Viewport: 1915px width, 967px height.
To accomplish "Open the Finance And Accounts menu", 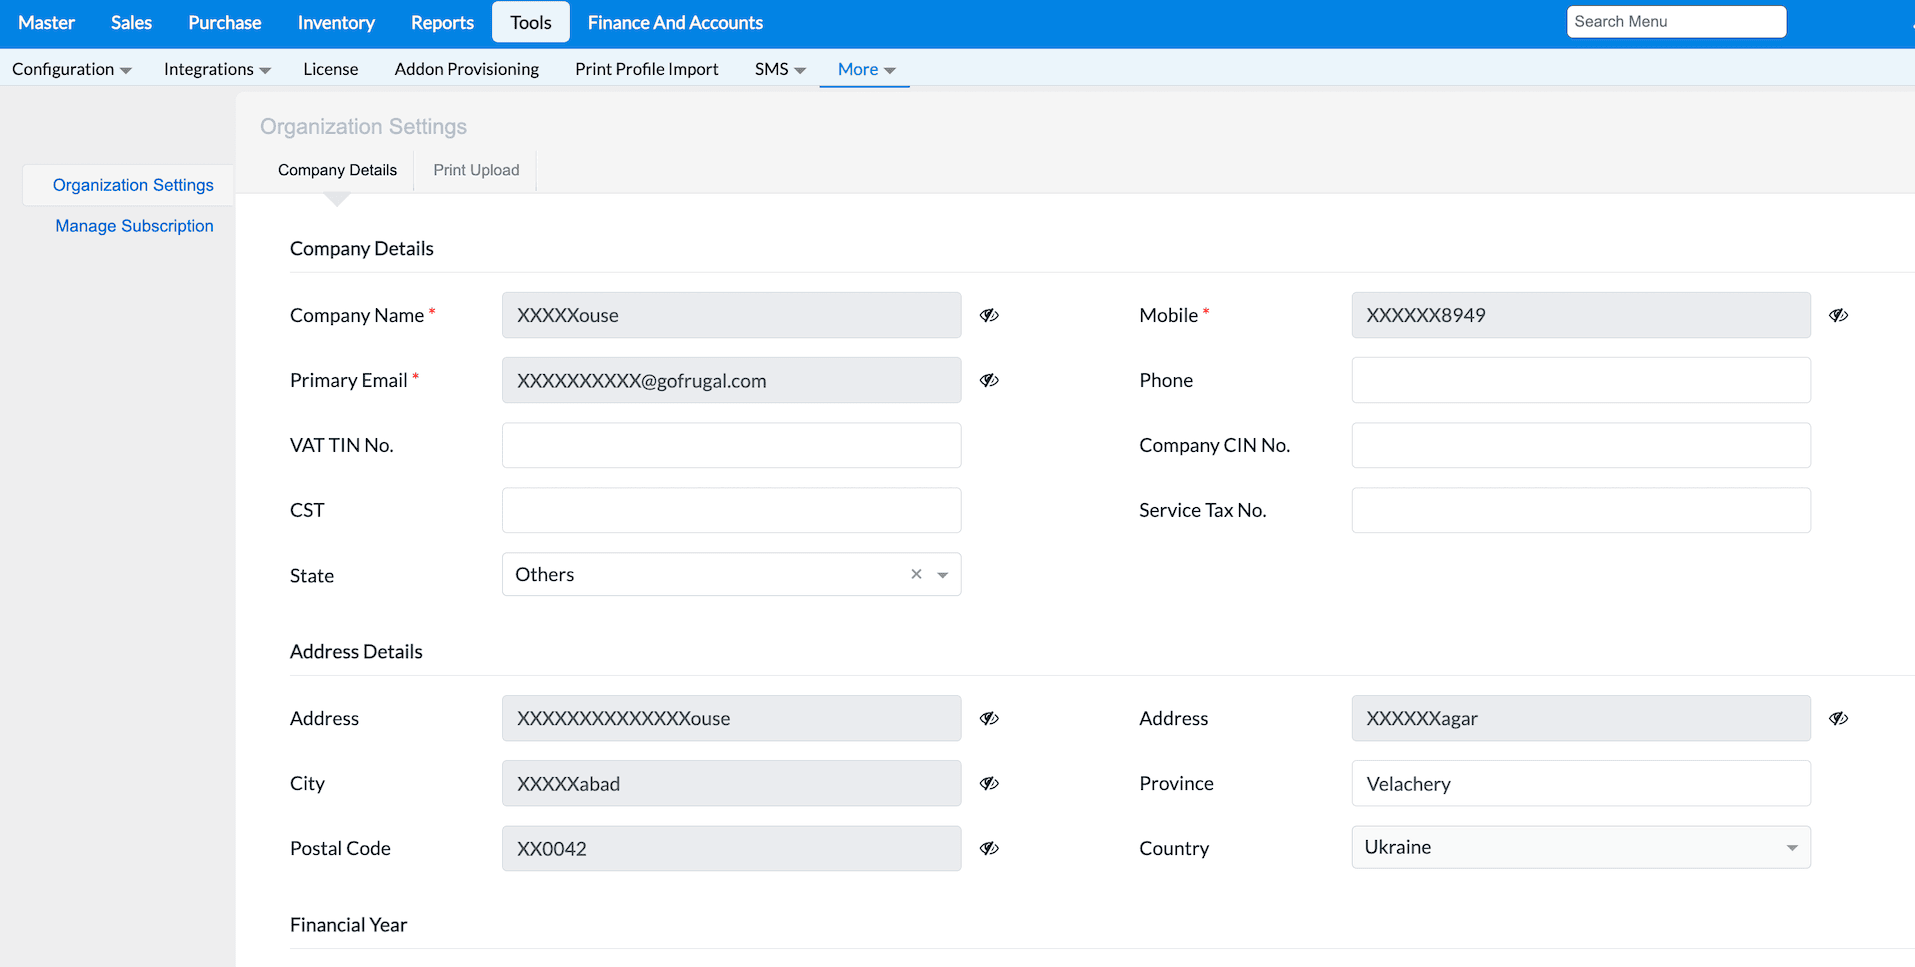I will [675, 23].
